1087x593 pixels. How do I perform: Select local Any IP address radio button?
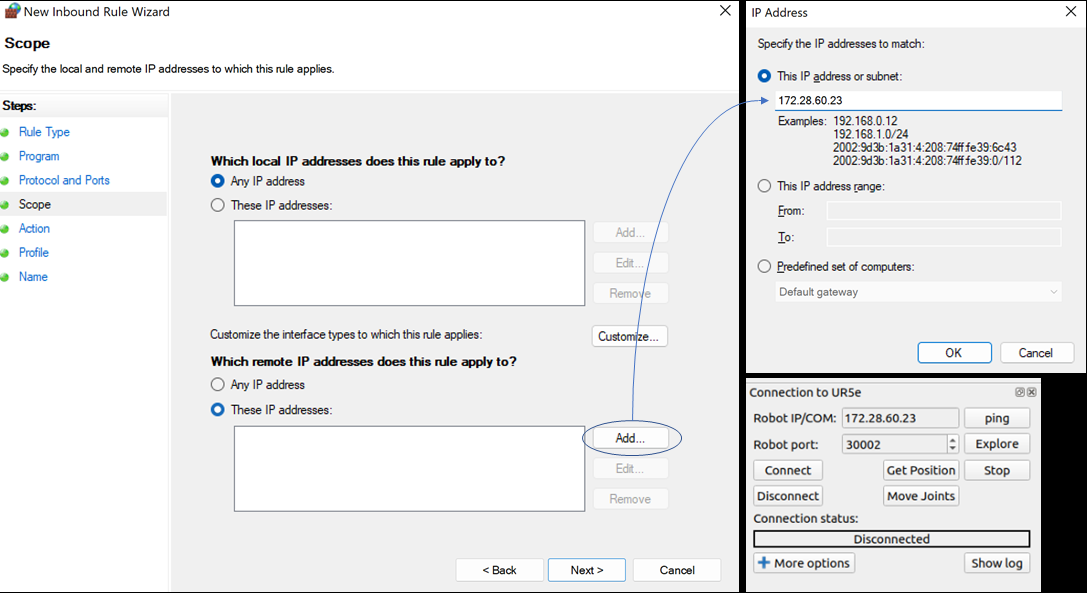coord(218,181)
